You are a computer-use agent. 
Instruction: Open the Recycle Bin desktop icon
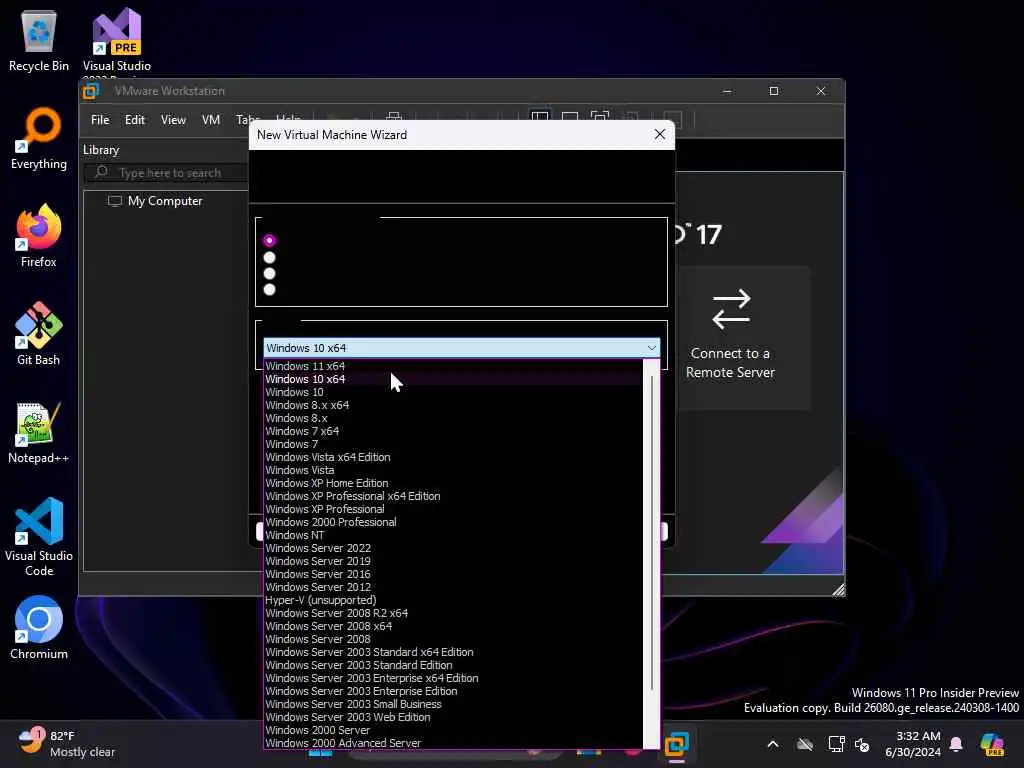(x=39, y=40)
